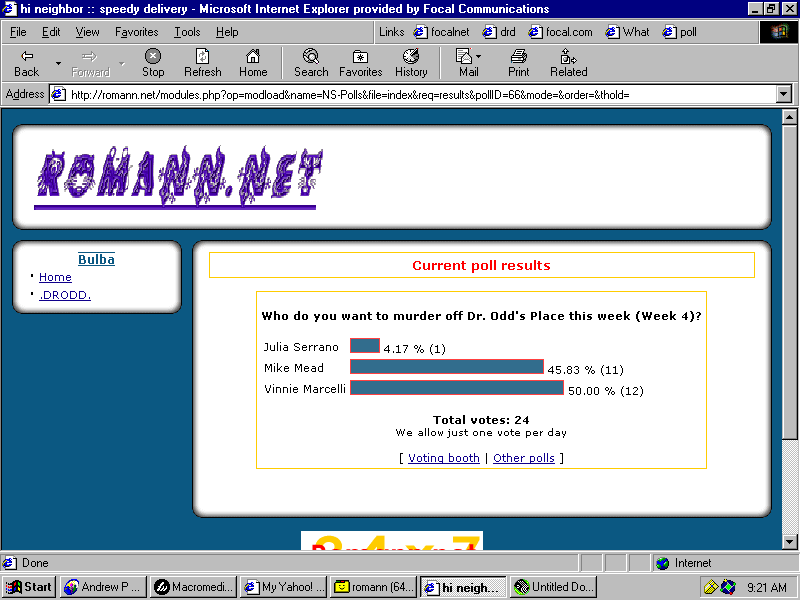Open the Back button history dropdown arrow
The width and height of the screenshot is (800, 600).
coord(58,64)
